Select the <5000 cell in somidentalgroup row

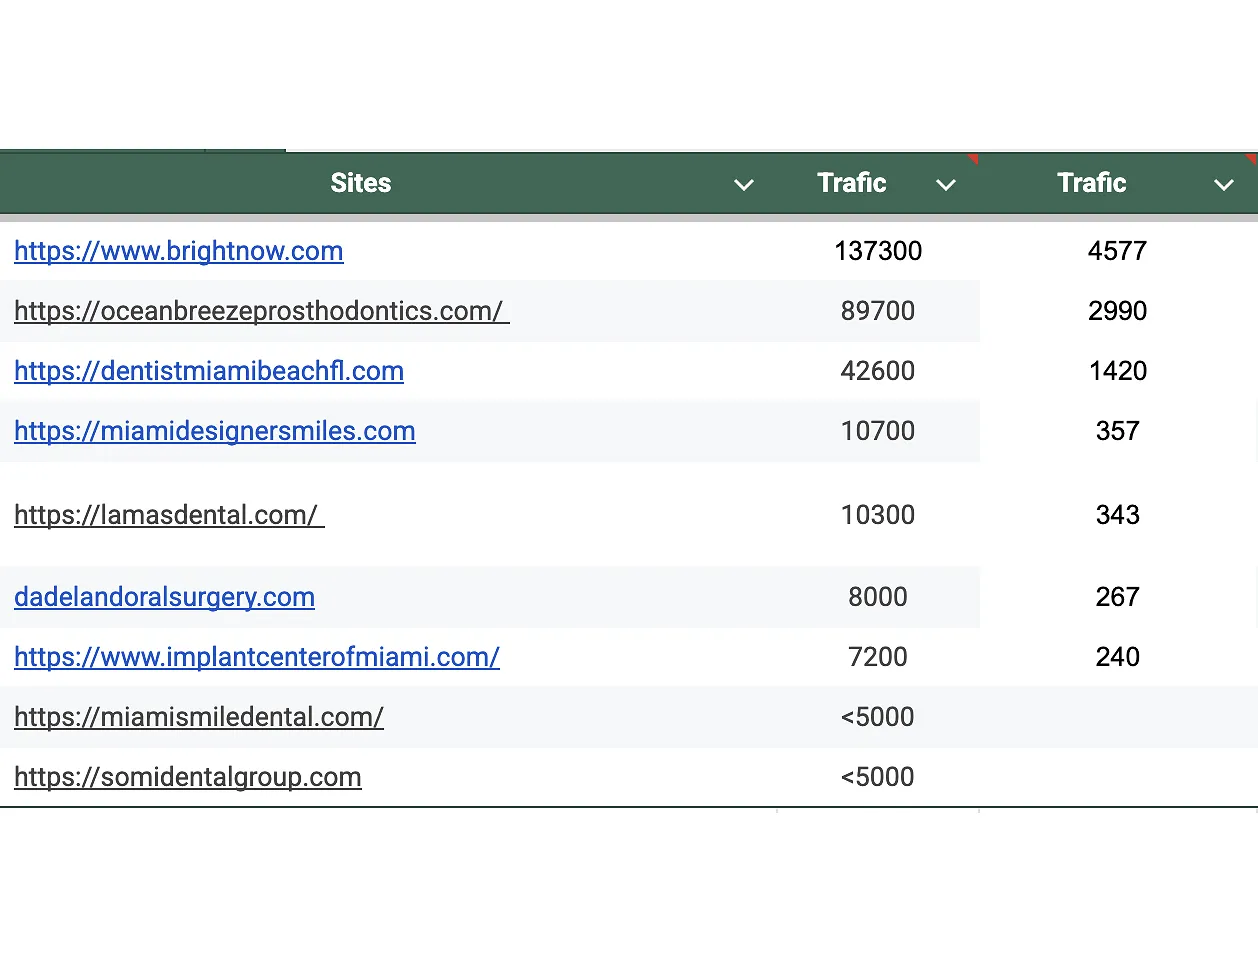(878, 777)
